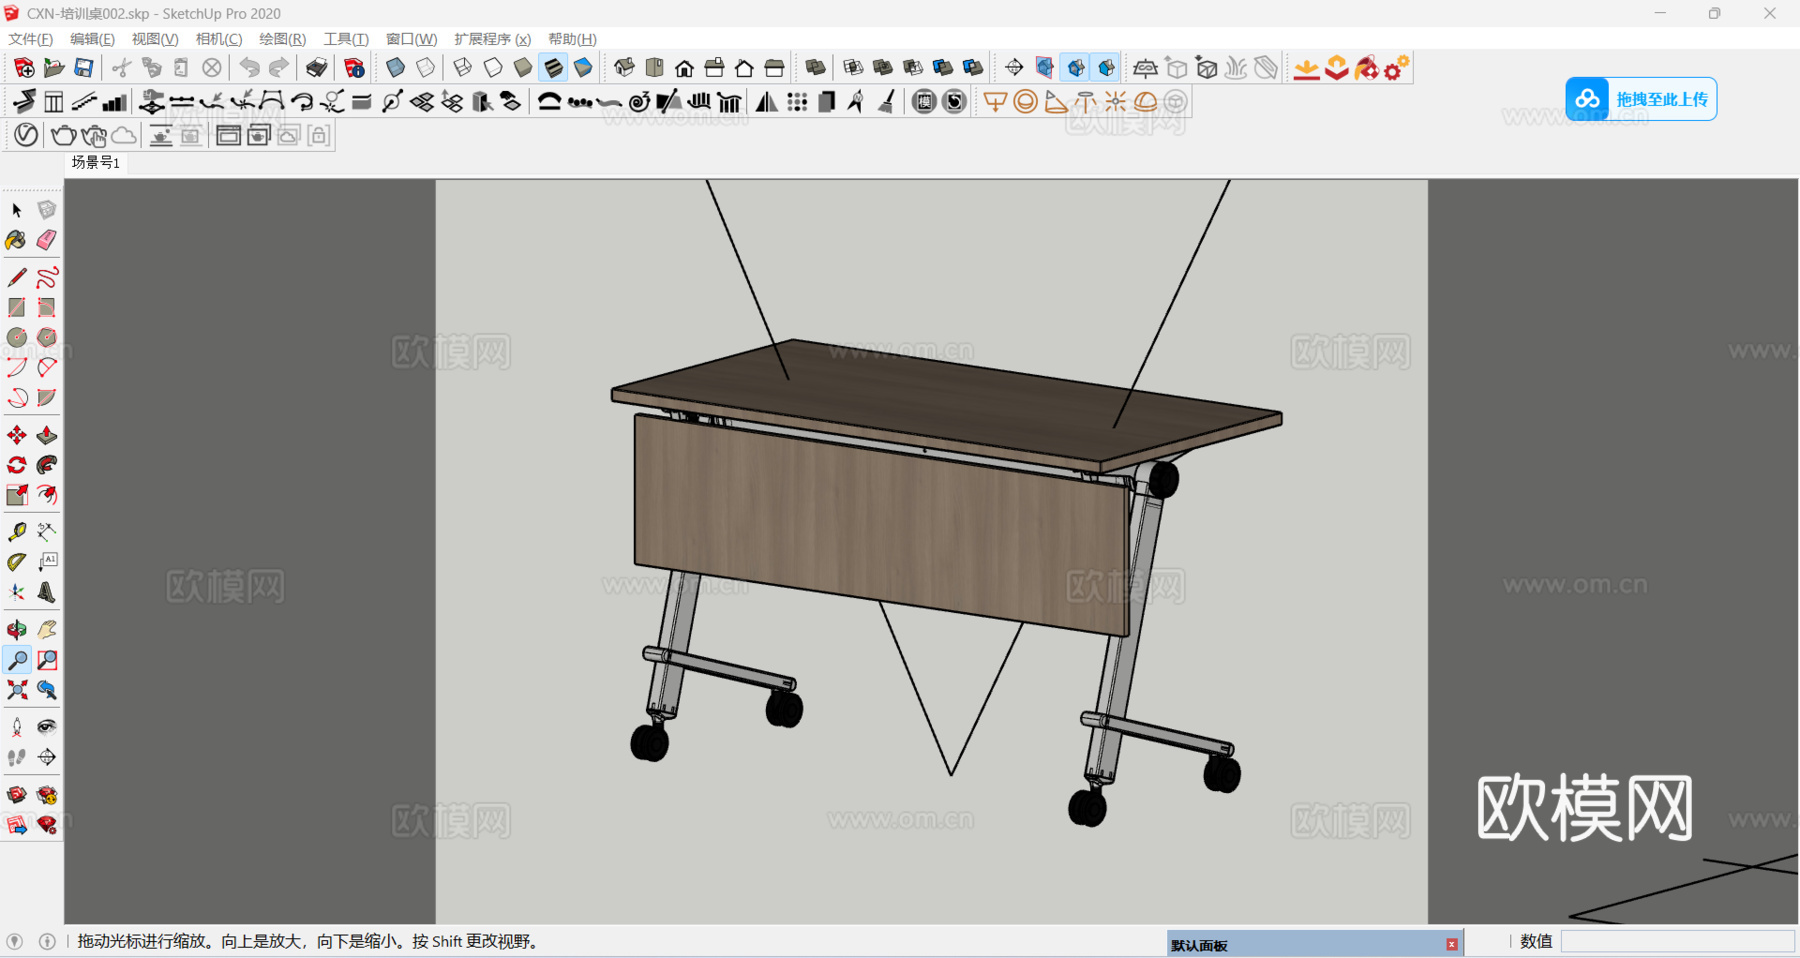Start V-Ray teapot render
Image resolution: width=1800 pixels, height=958 pixels.
pyautogui.click(x=63, y=135)
